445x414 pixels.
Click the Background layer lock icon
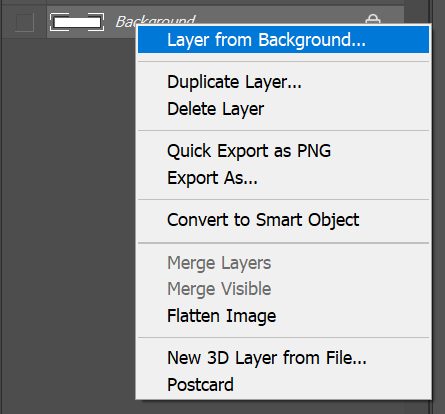pos(373,19)
